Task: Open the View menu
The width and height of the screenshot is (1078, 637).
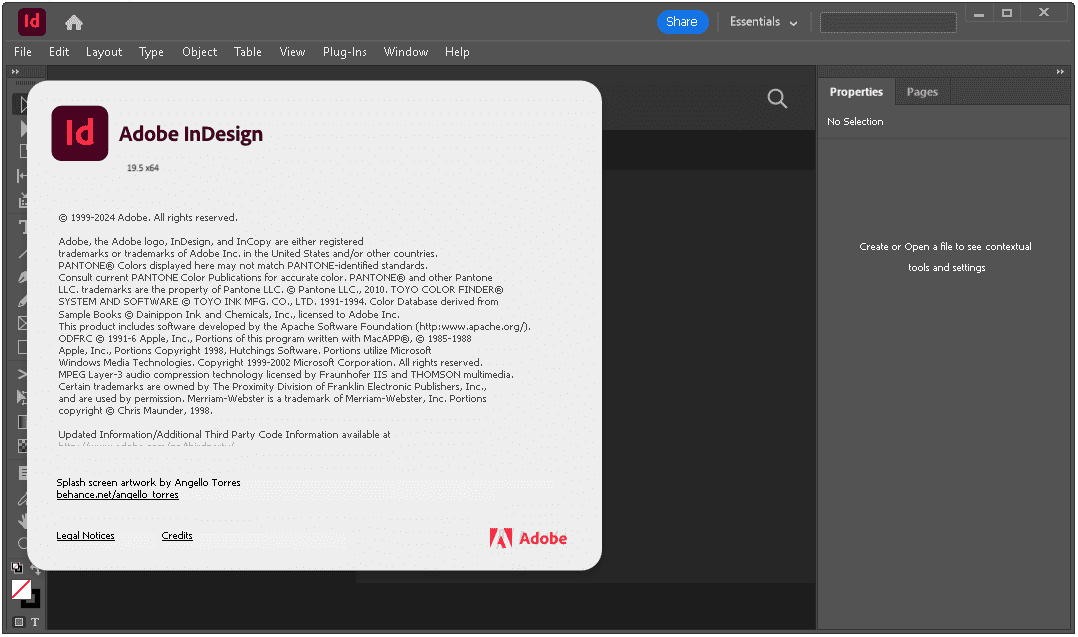Action: pos(292,52)
